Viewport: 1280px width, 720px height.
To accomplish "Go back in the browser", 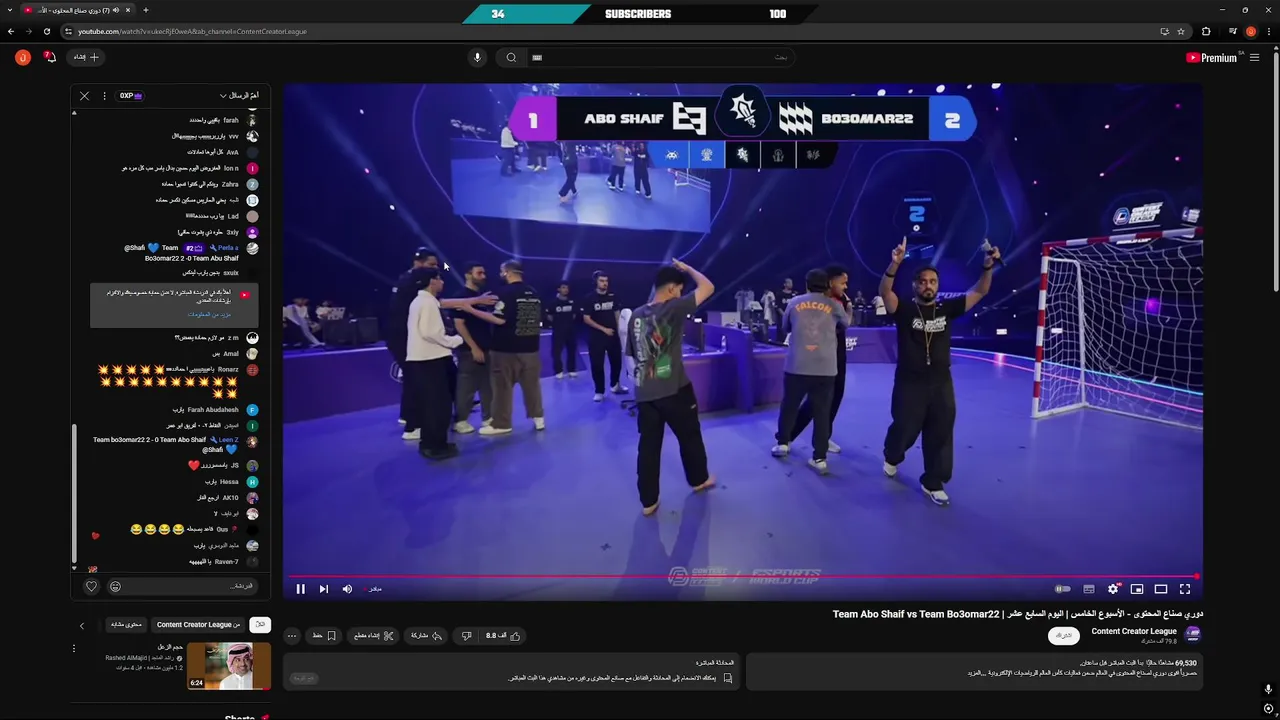I will click(11, 31).
